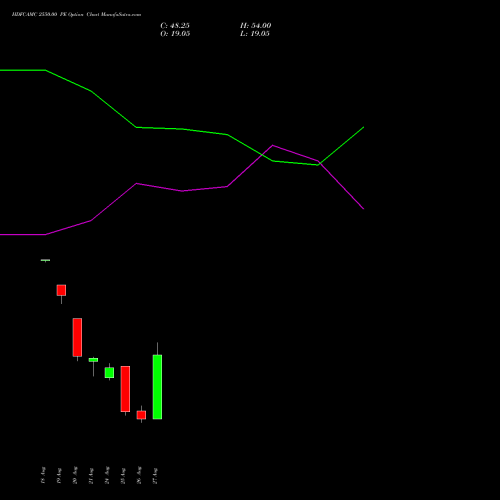Click the open value 'O: 19.05'
Viewport: 500px width, 500px height.
pyautogui.click(x=175, y=34)
